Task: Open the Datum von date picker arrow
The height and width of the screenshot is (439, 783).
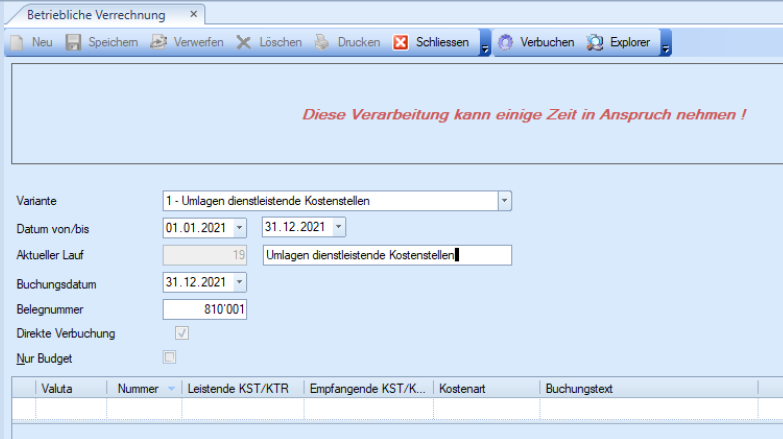Action: (x=239, y=228)
